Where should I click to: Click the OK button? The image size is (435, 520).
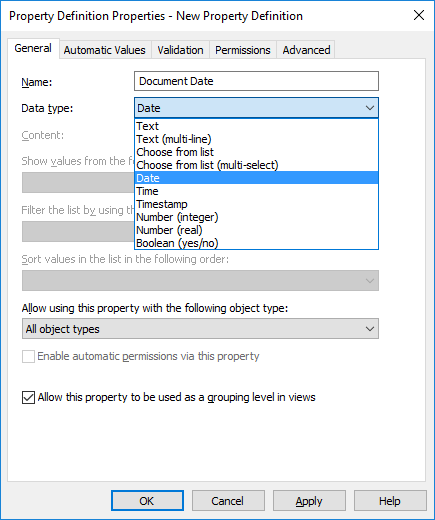[x=147, y=501]
